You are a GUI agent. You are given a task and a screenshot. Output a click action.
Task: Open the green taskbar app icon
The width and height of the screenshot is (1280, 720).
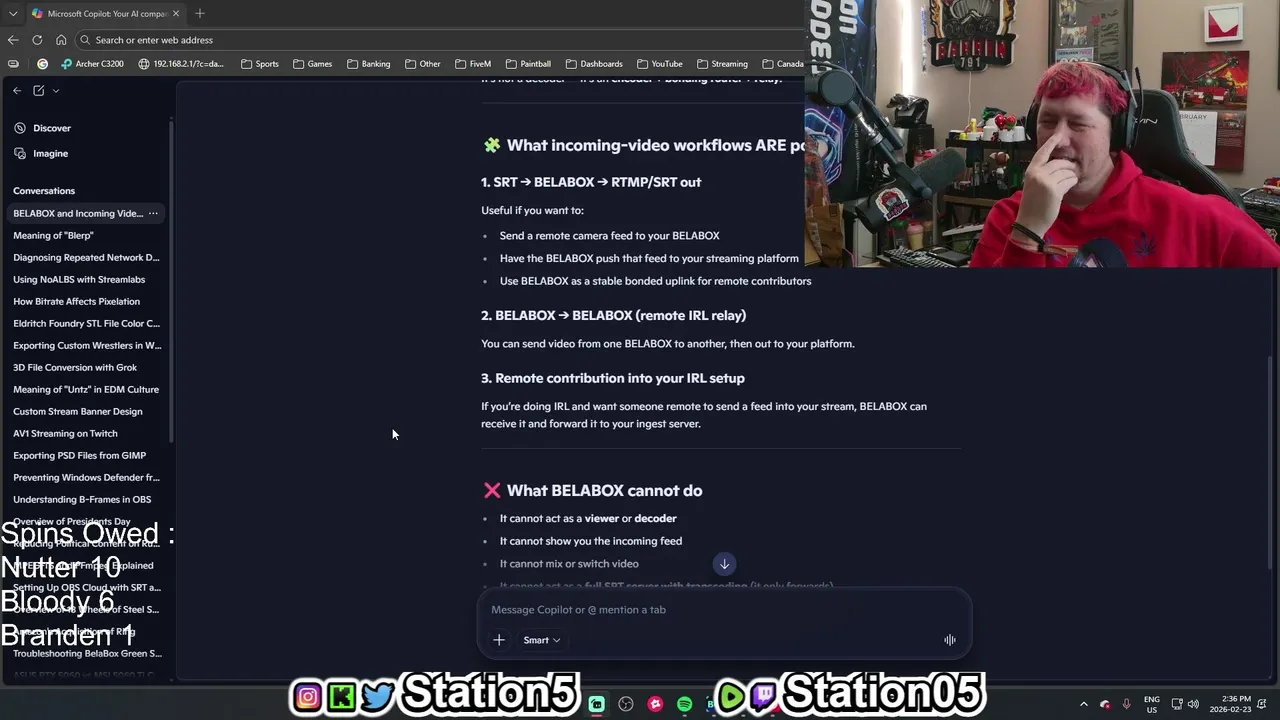pyautogui.click(x=596, y=704)
